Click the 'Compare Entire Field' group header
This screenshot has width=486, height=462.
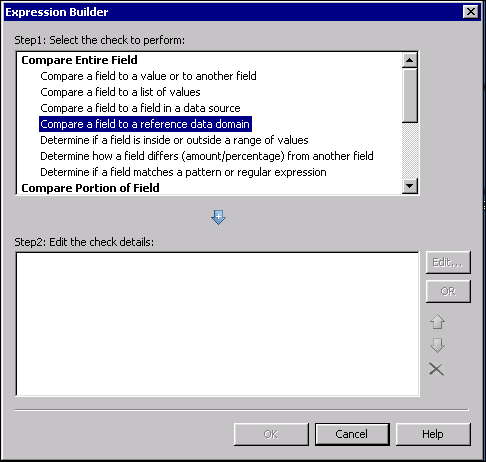pyautogui.click(x=79, y=60)
